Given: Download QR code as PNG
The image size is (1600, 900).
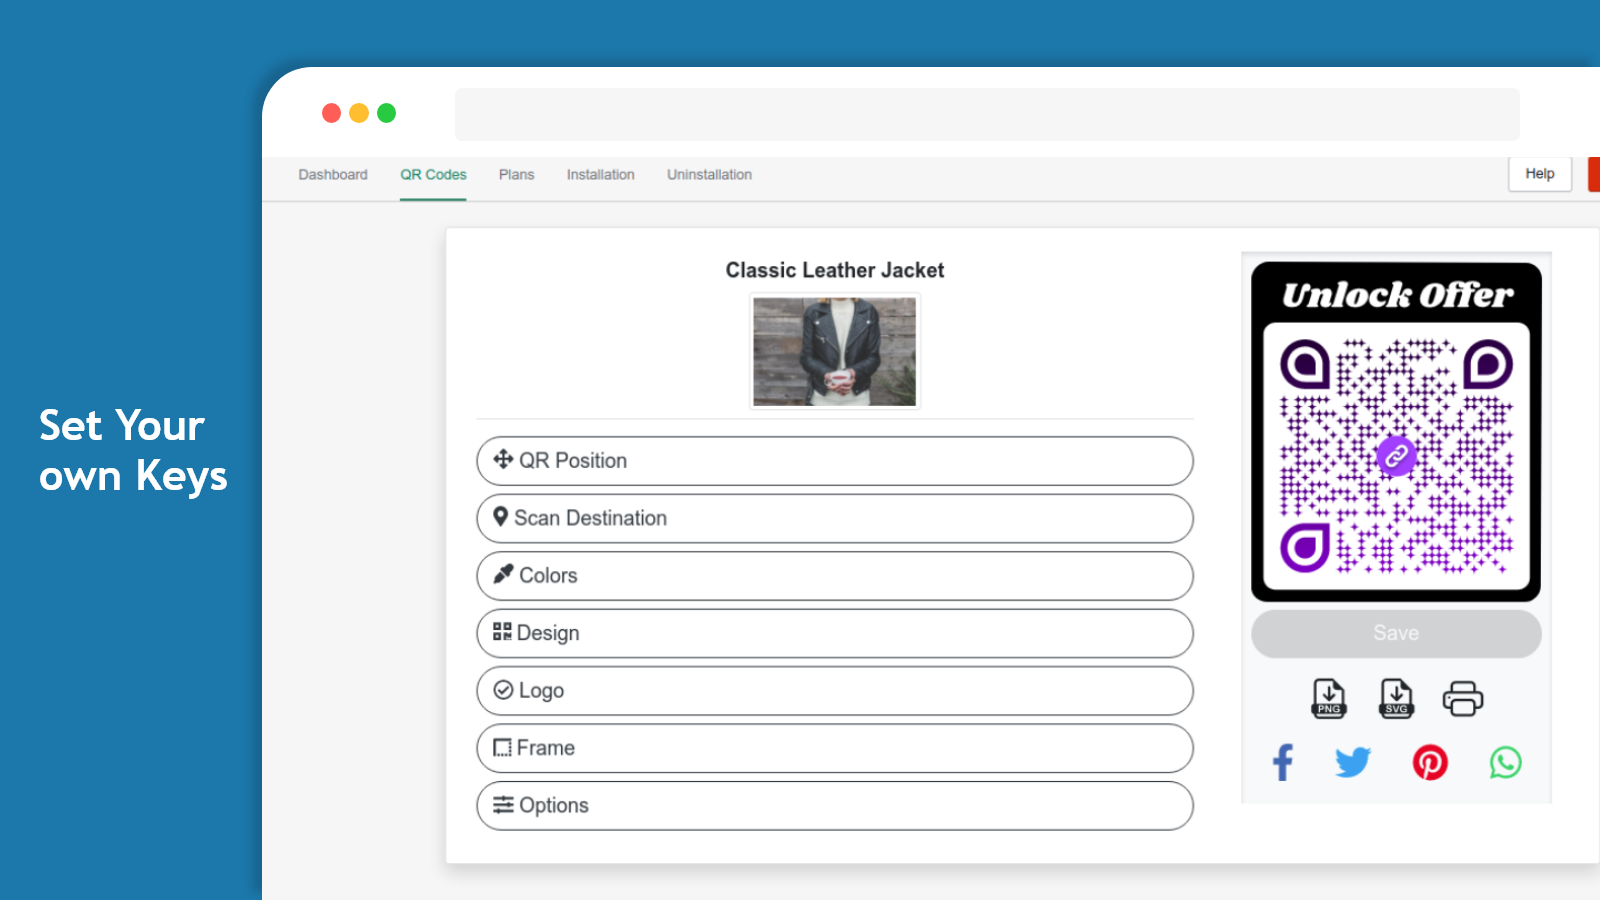Looking at the screenshot, I should (x=1328, y=698).
